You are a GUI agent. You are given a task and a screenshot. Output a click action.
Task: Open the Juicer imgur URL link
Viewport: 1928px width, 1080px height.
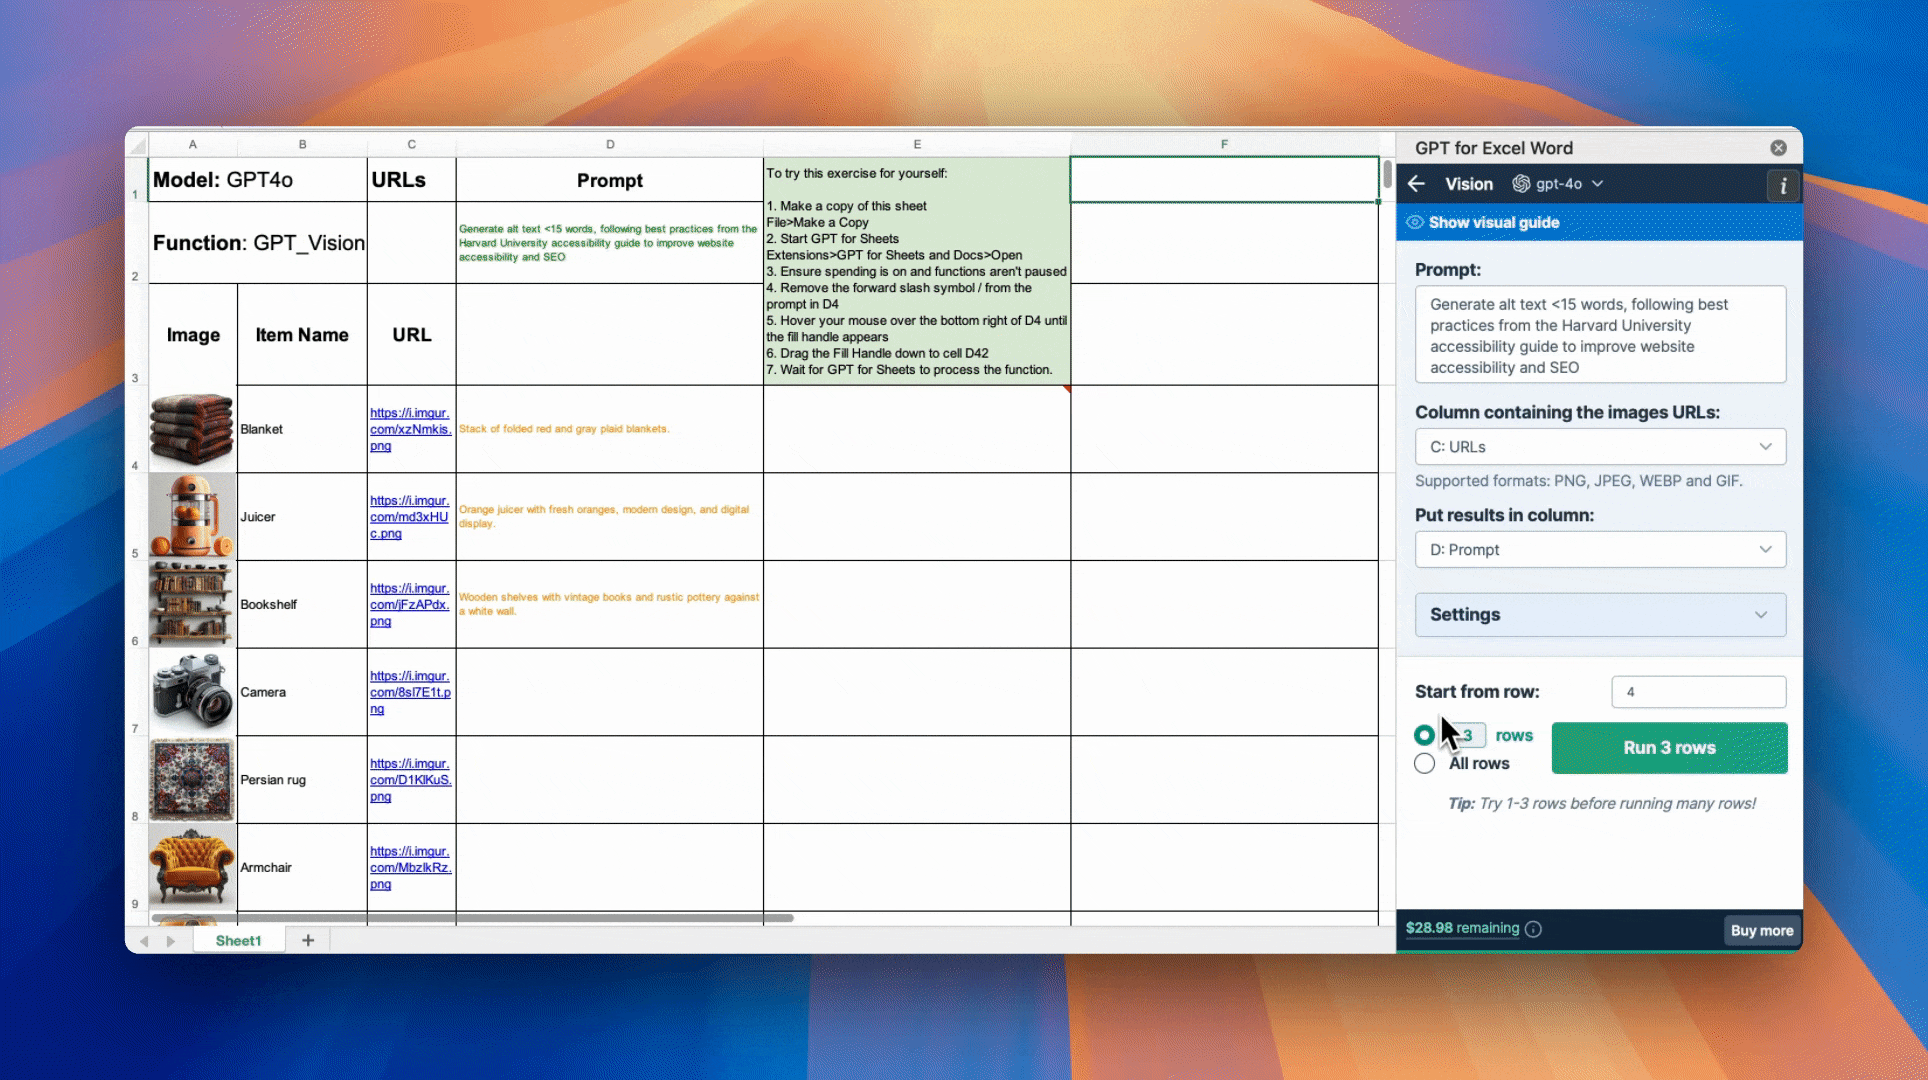pyautogui.click(x=410, y=517)
